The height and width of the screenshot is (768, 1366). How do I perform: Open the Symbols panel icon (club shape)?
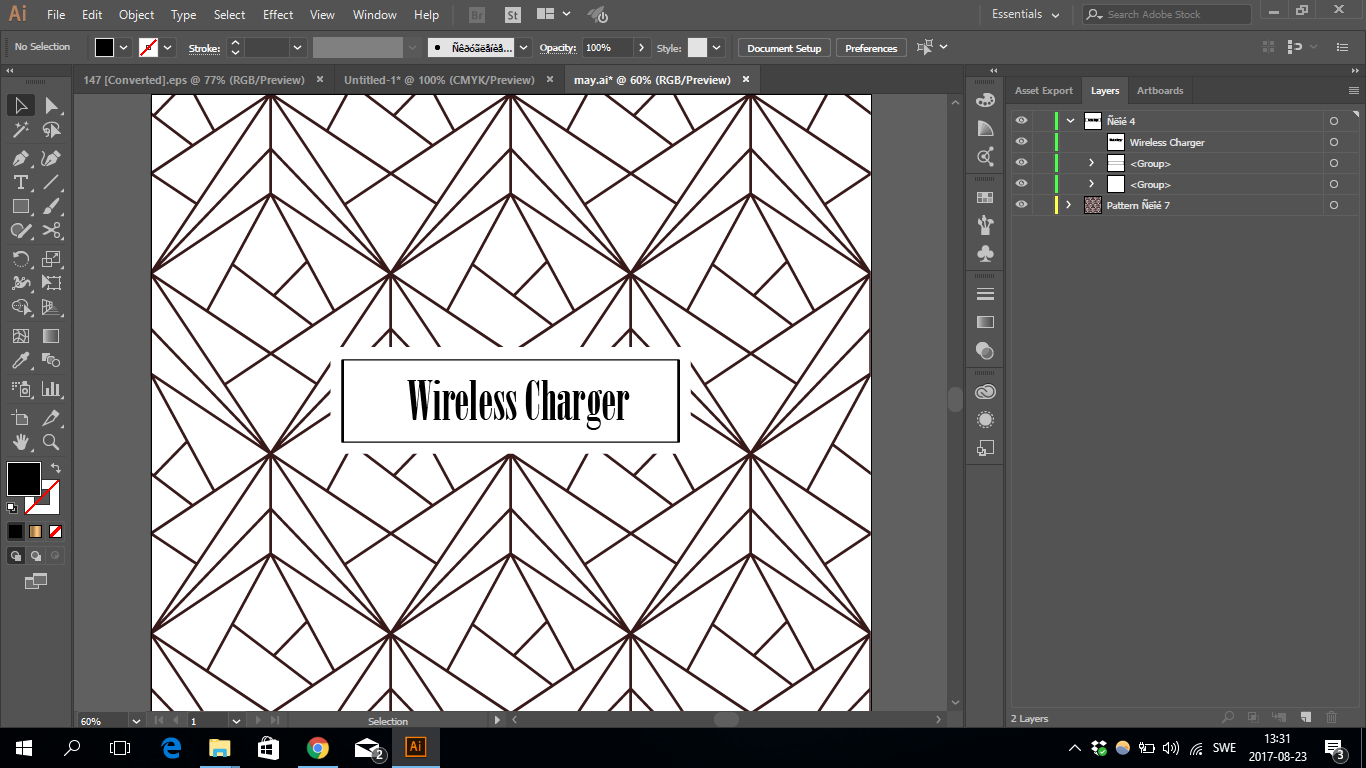[985, 253]
